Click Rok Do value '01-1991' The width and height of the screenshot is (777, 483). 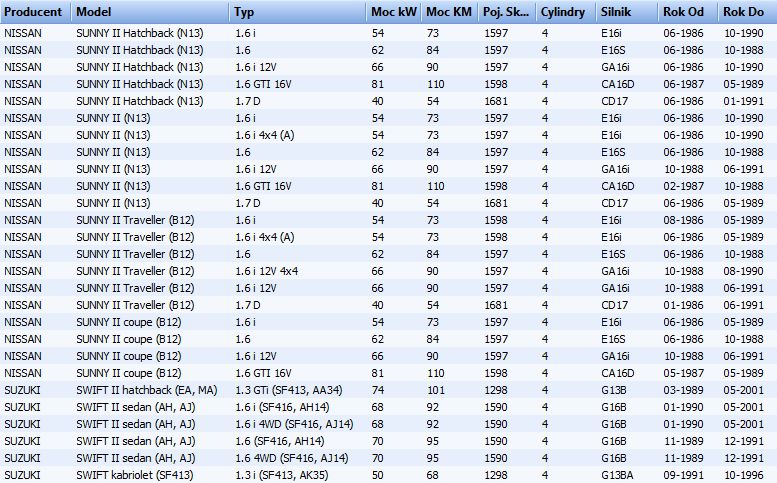(743, 101)
